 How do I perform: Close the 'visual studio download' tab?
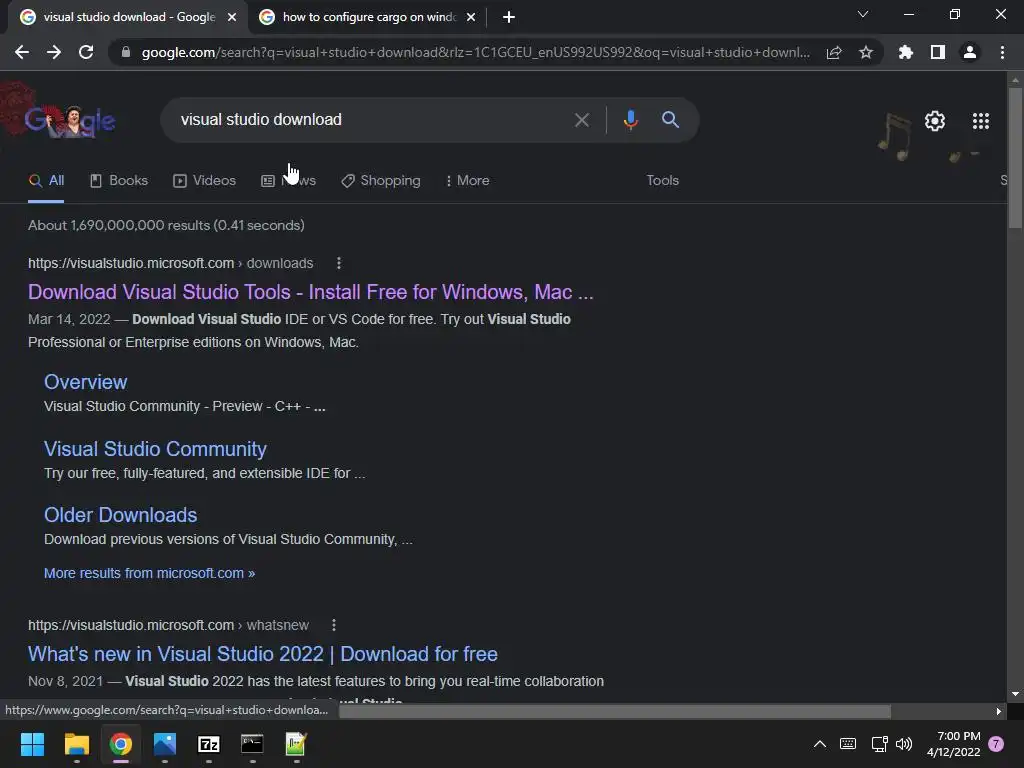(x=232, y=18)
